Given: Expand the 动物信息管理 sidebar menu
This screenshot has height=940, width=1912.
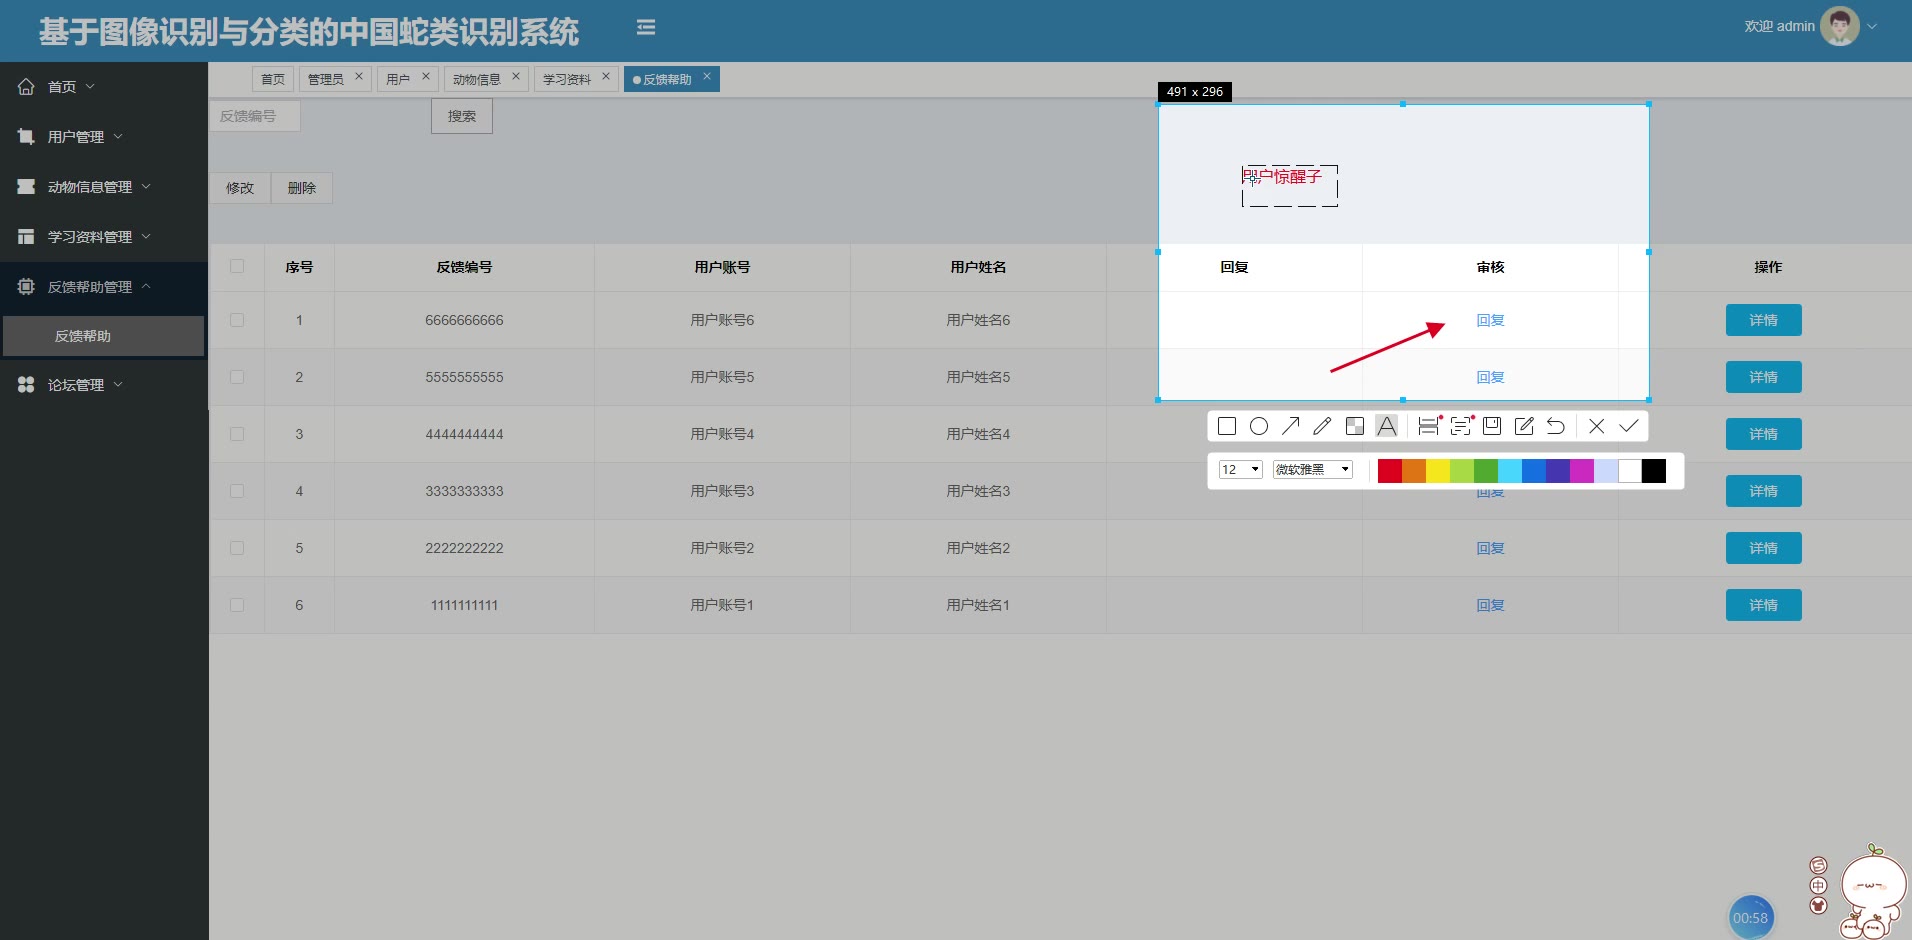Looking at the screenshot, I should (x=104, y=187).
